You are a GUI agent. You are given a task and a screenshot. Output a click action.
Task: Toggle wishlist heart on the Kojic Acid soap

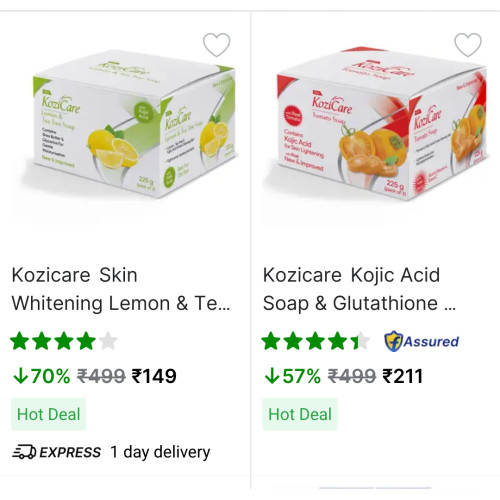pos(468,45)
